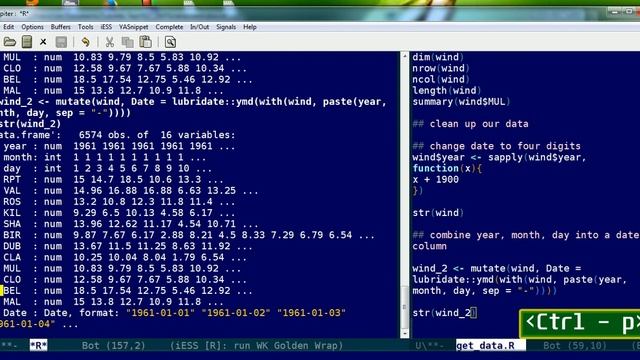Image resolution: width=640 pixels, height=360 pixels.
Task: Click the Open Directory (dired) toolbar icon
Action: pyautogui.click(x=27, y=42)
